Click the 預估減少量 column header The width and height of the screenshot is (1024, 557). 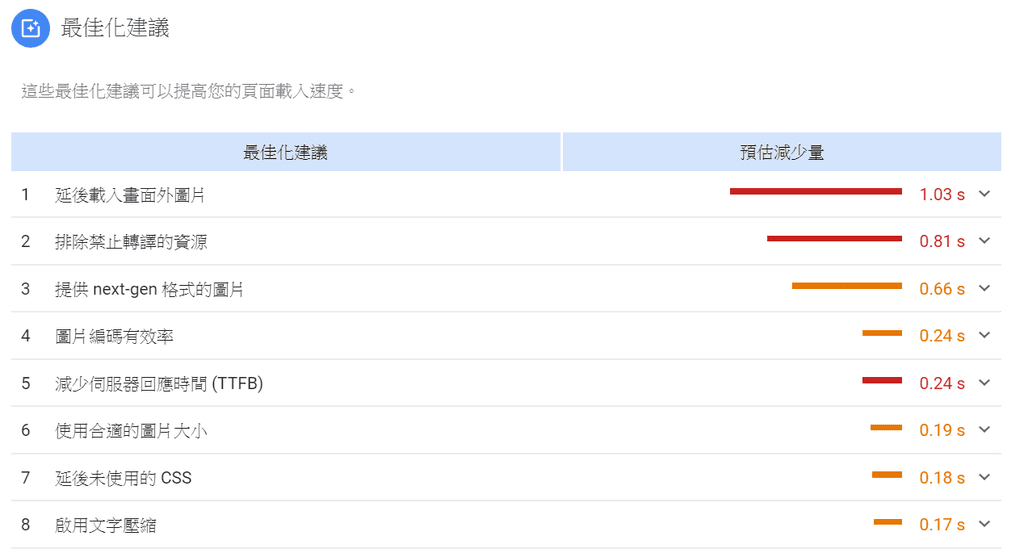(782, 152)
